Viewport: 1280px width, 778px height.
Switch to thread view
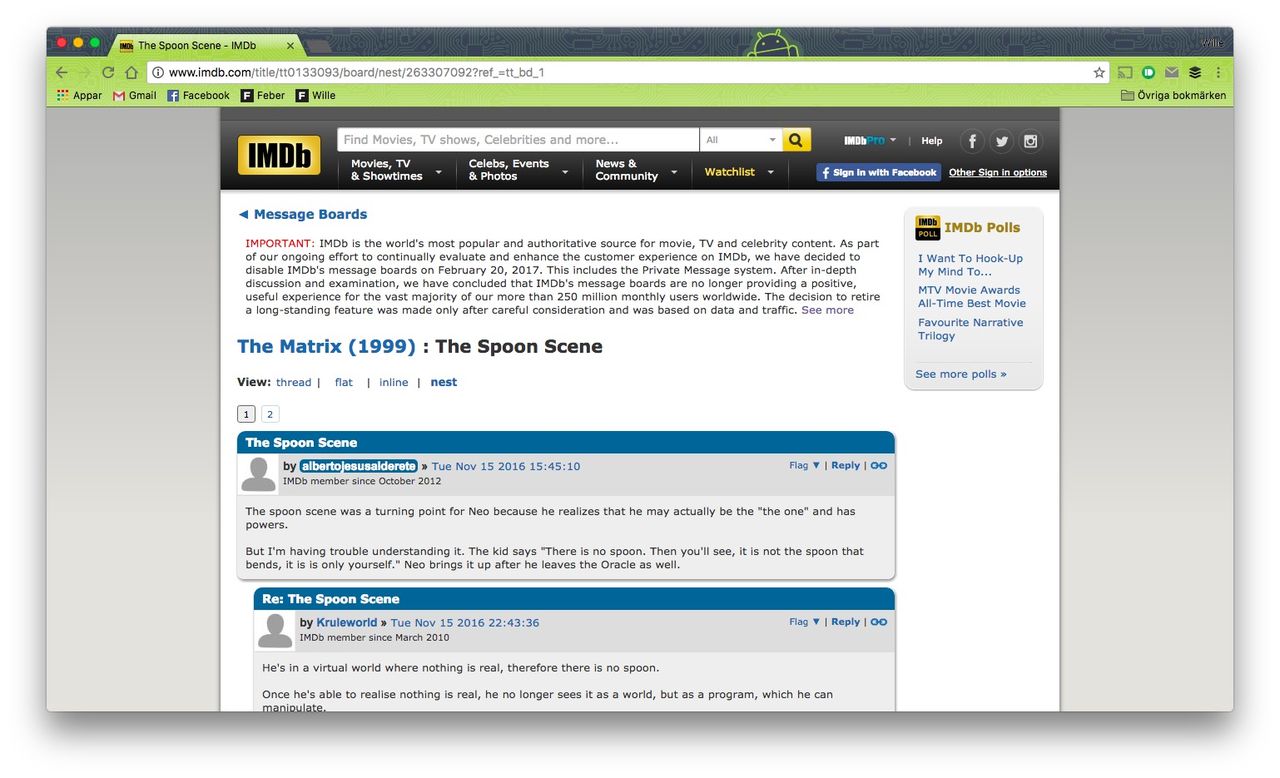coord(294,382)
